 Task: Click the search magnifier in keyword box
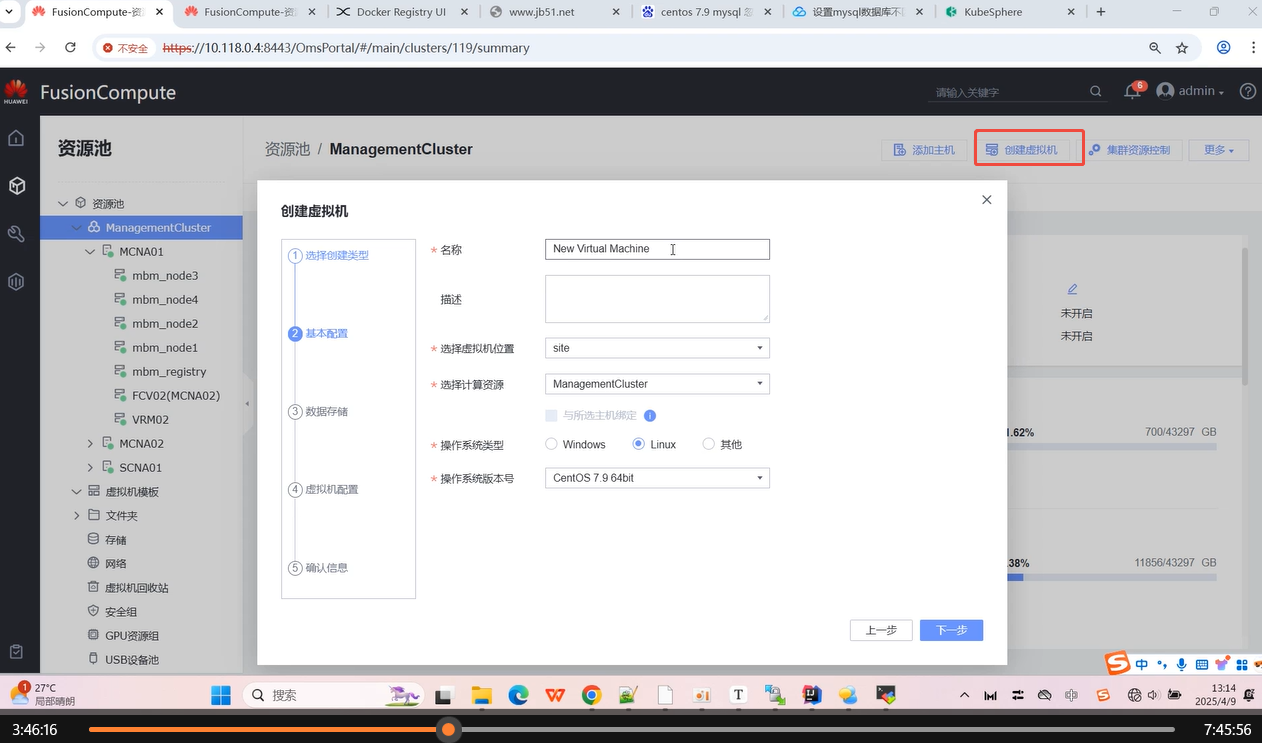[x=1096, y=92]
